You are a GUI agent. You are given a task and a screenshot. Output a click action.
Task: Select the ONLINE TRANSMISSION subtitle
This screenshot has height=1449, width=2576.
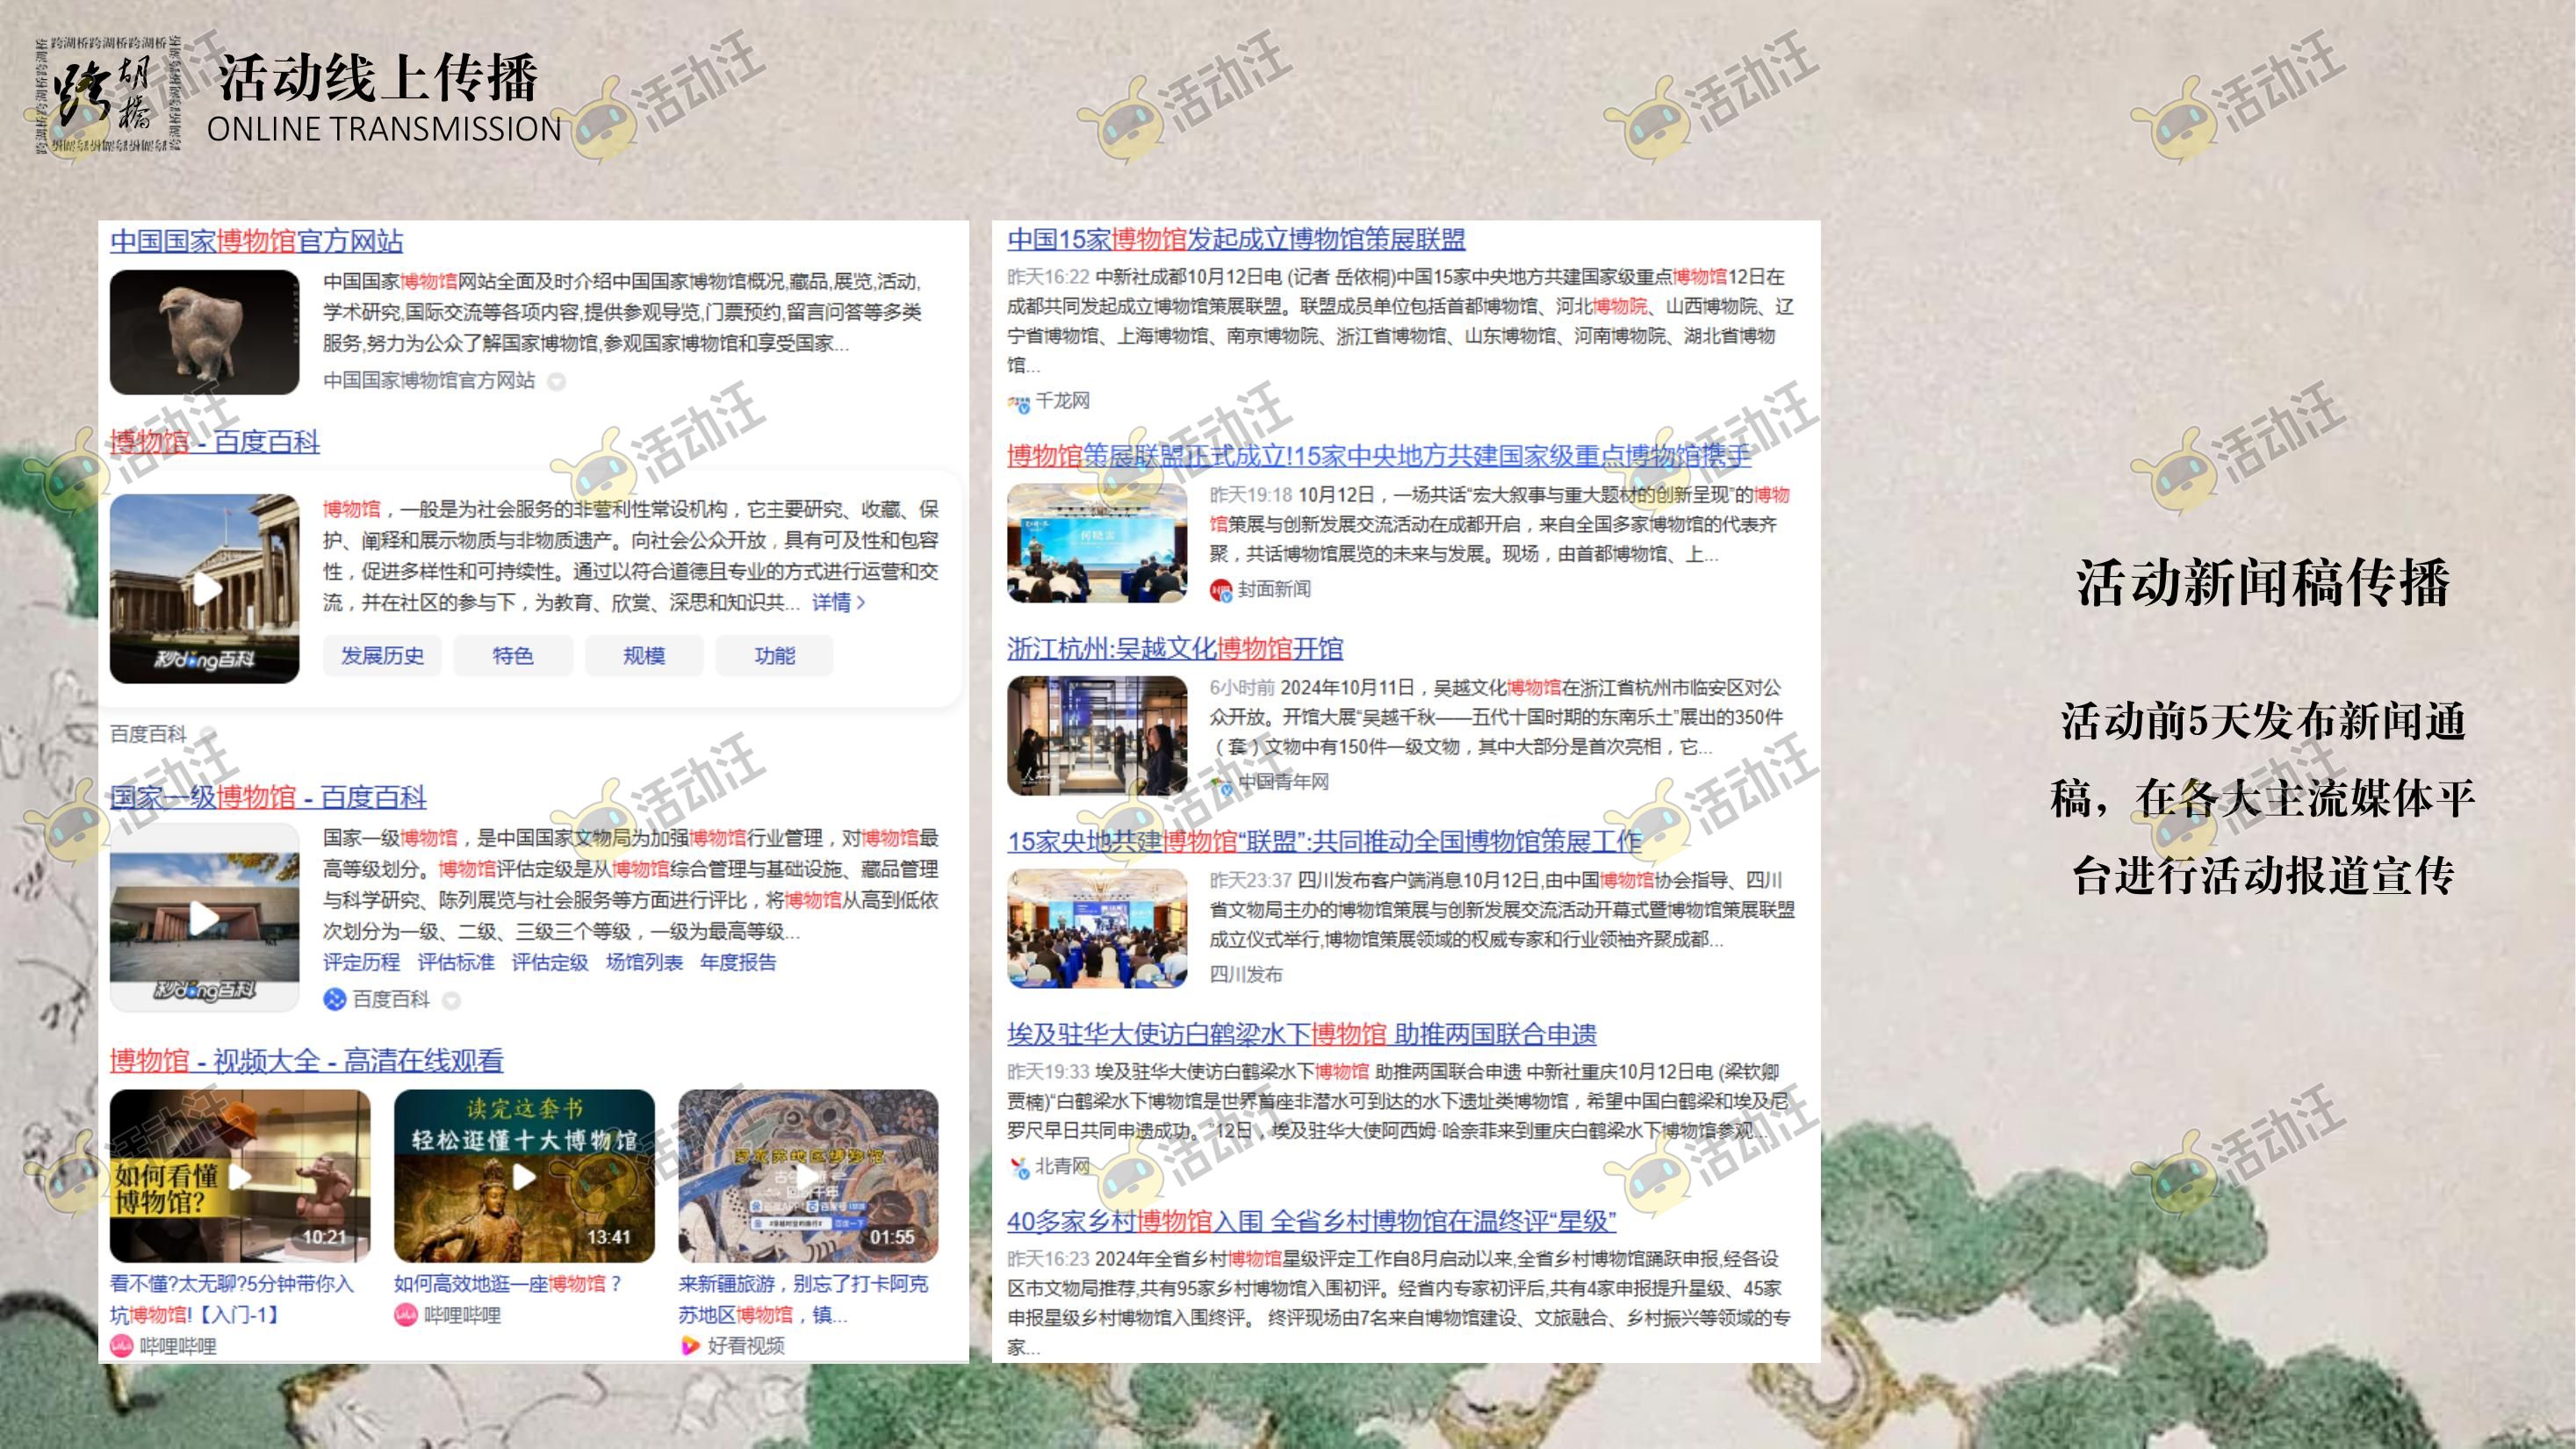pyautogui.click(x=384, y=129)
